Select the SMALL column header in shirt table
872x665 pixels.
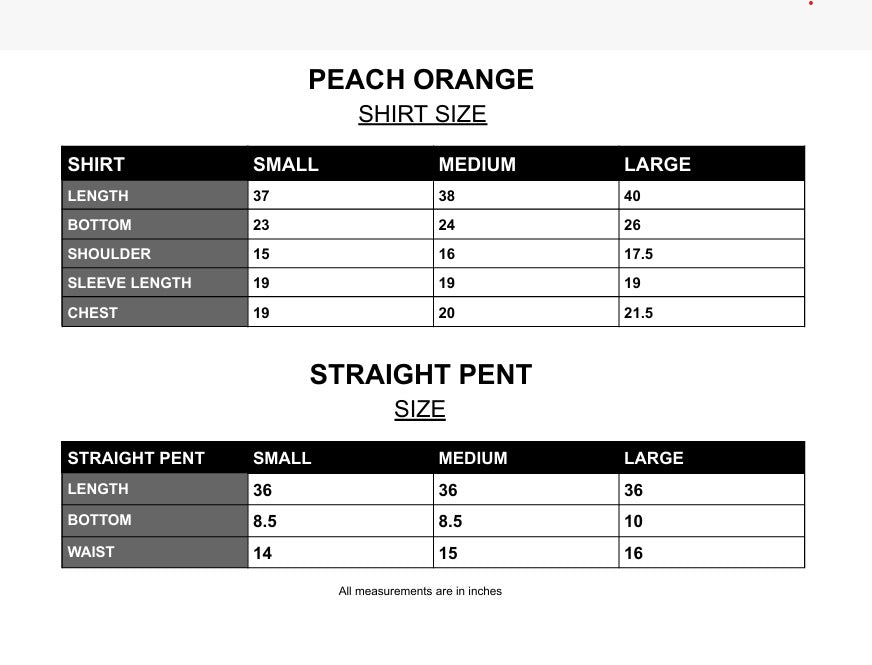(286, 164)
